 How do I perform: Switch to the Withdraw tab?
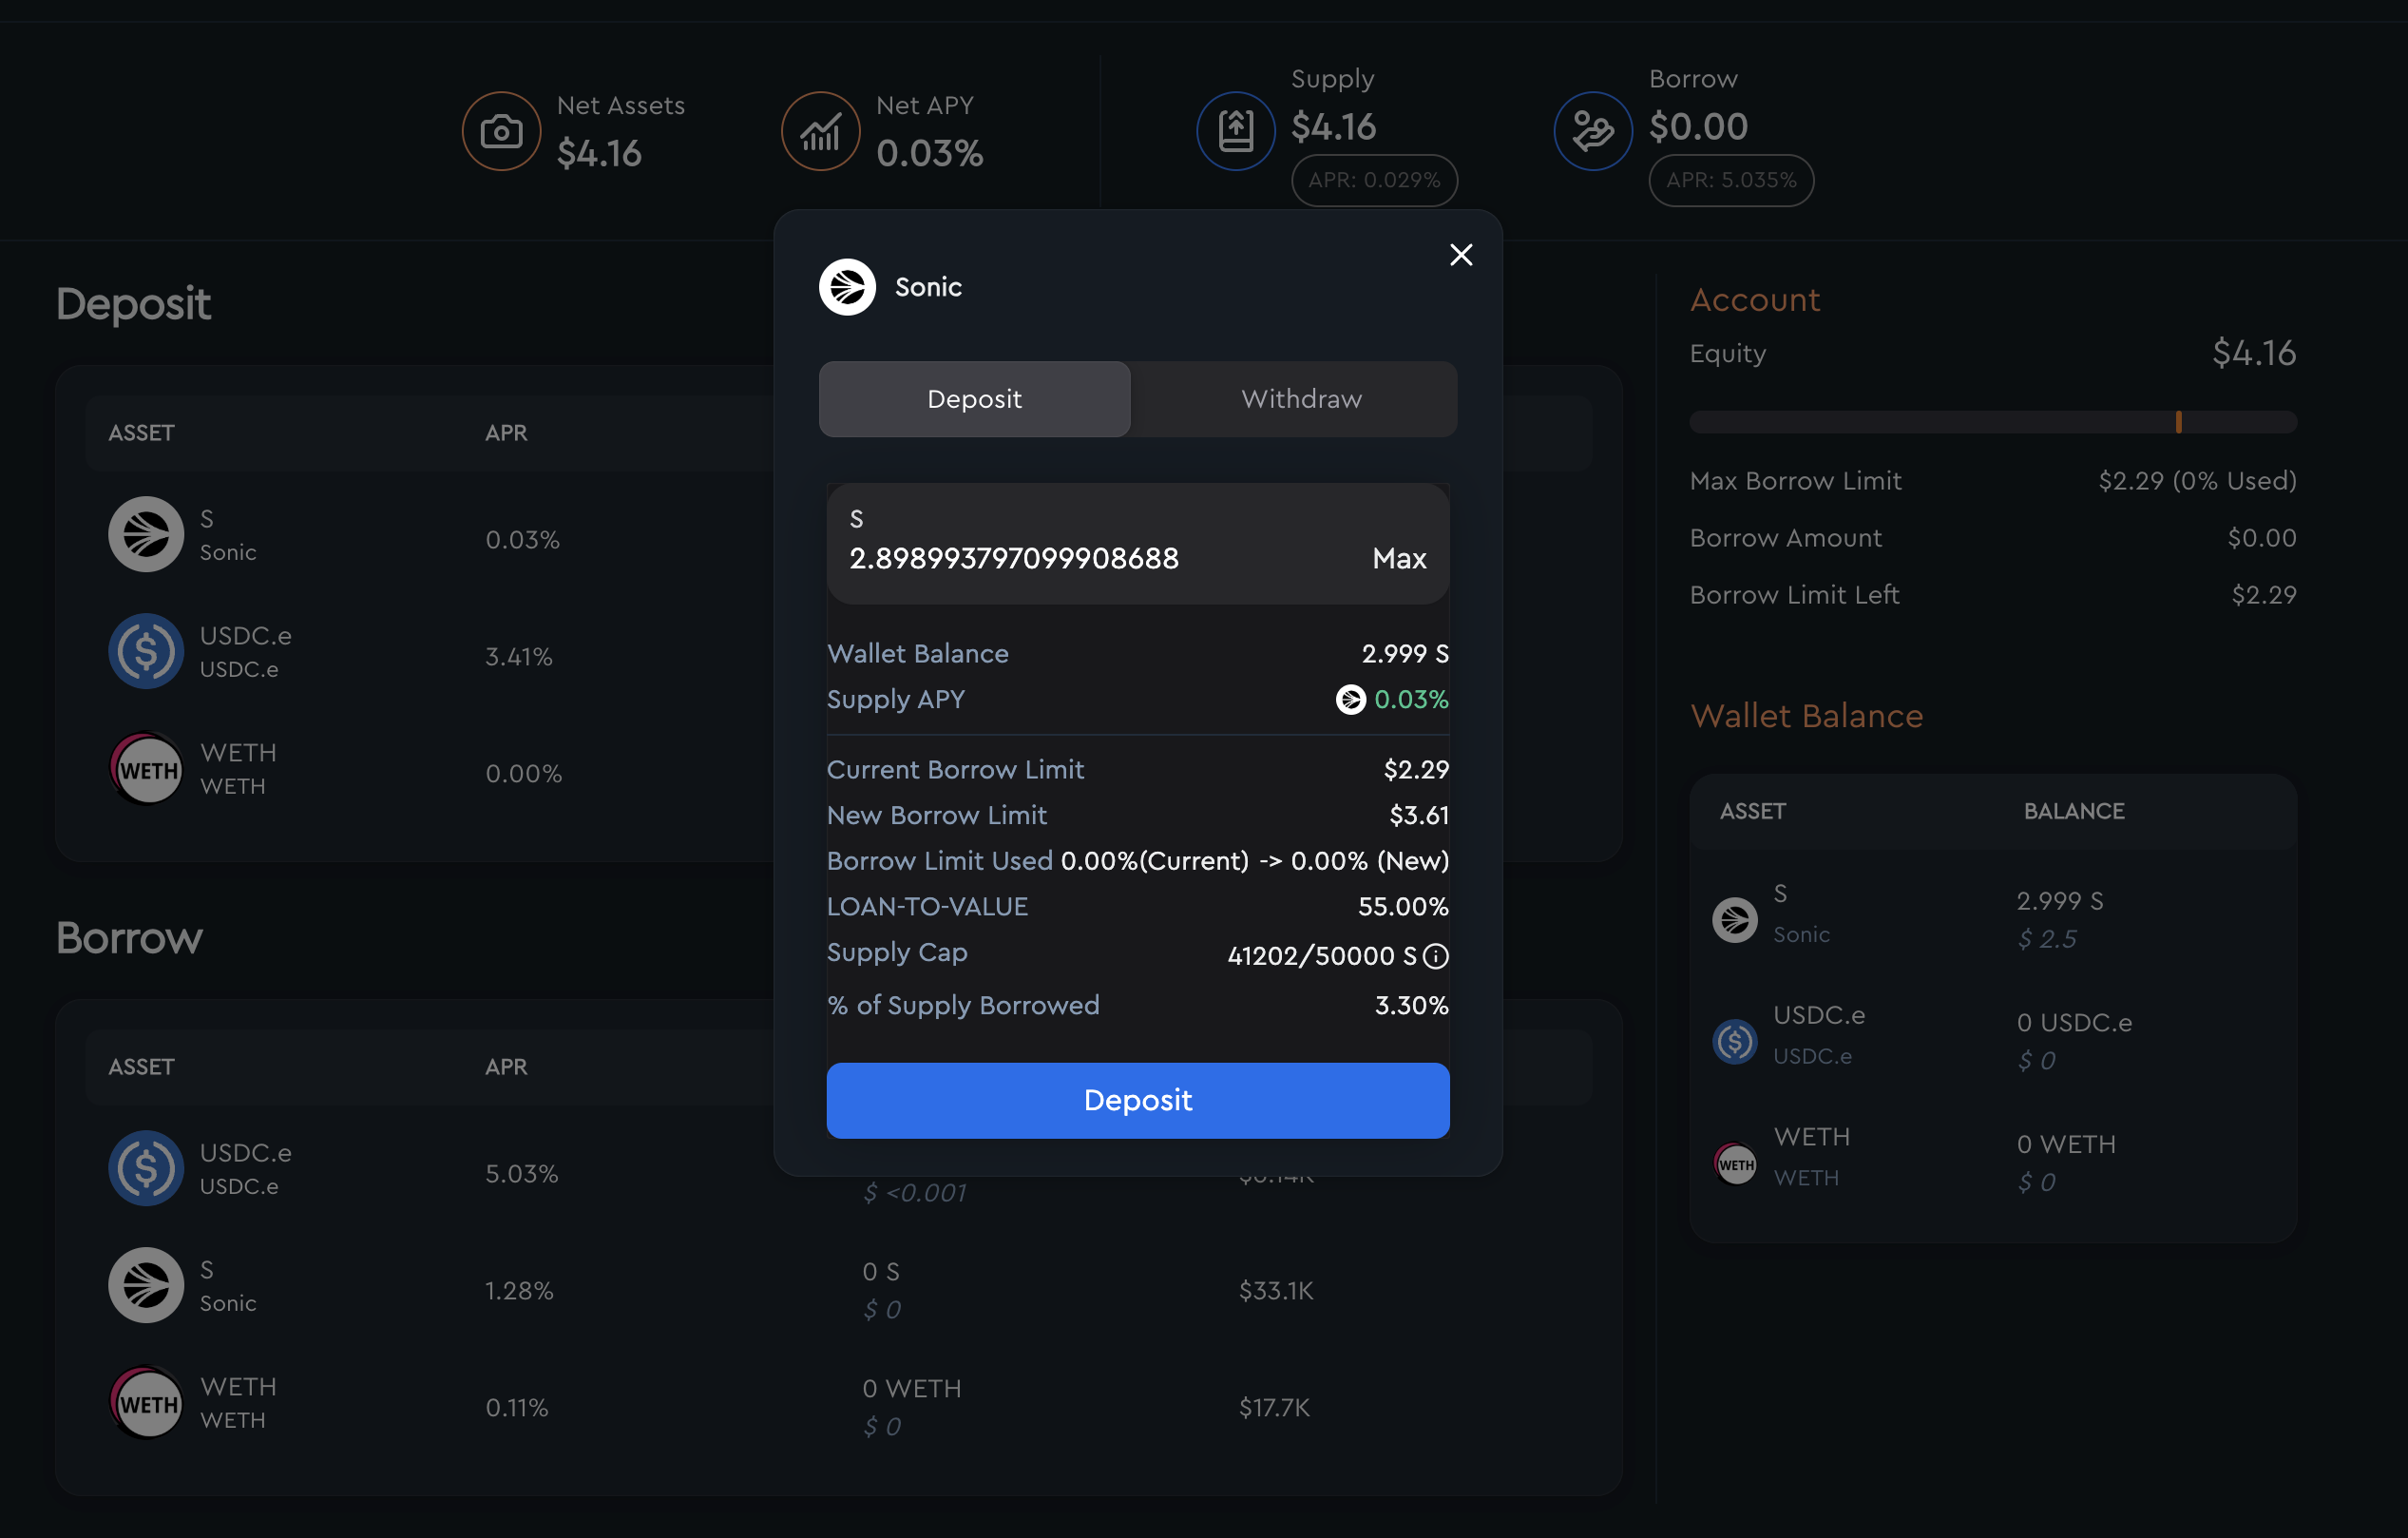(x=1300, y=399)
